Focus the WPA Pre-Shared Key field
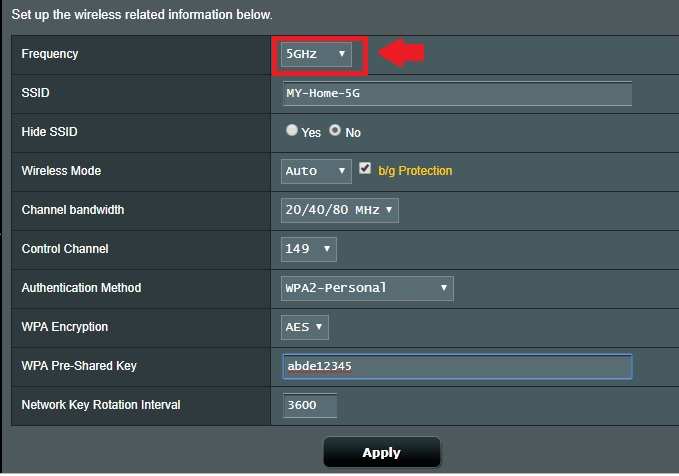 coord(457,366)
